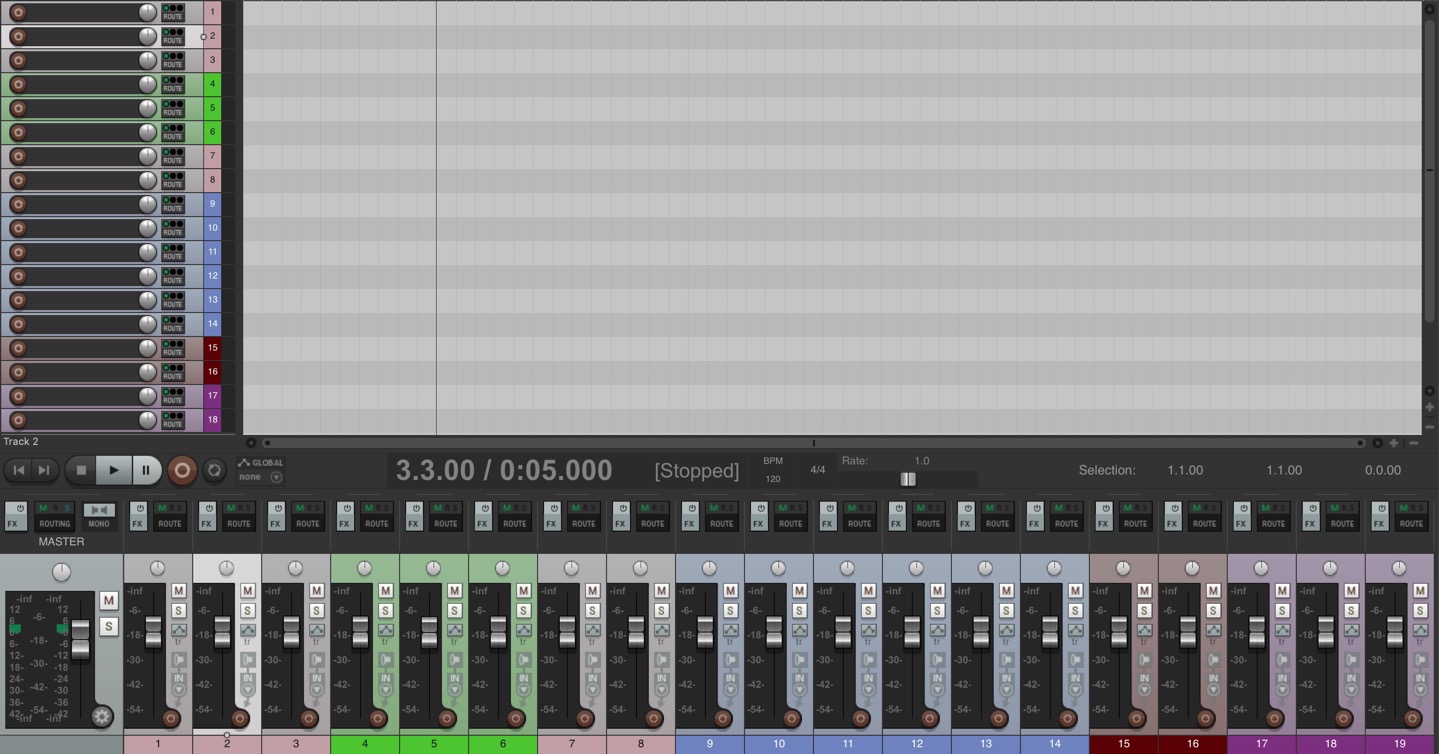Click the transport Stop button
The height and width of the screenshot is (754, 1439).
point(81,470)
